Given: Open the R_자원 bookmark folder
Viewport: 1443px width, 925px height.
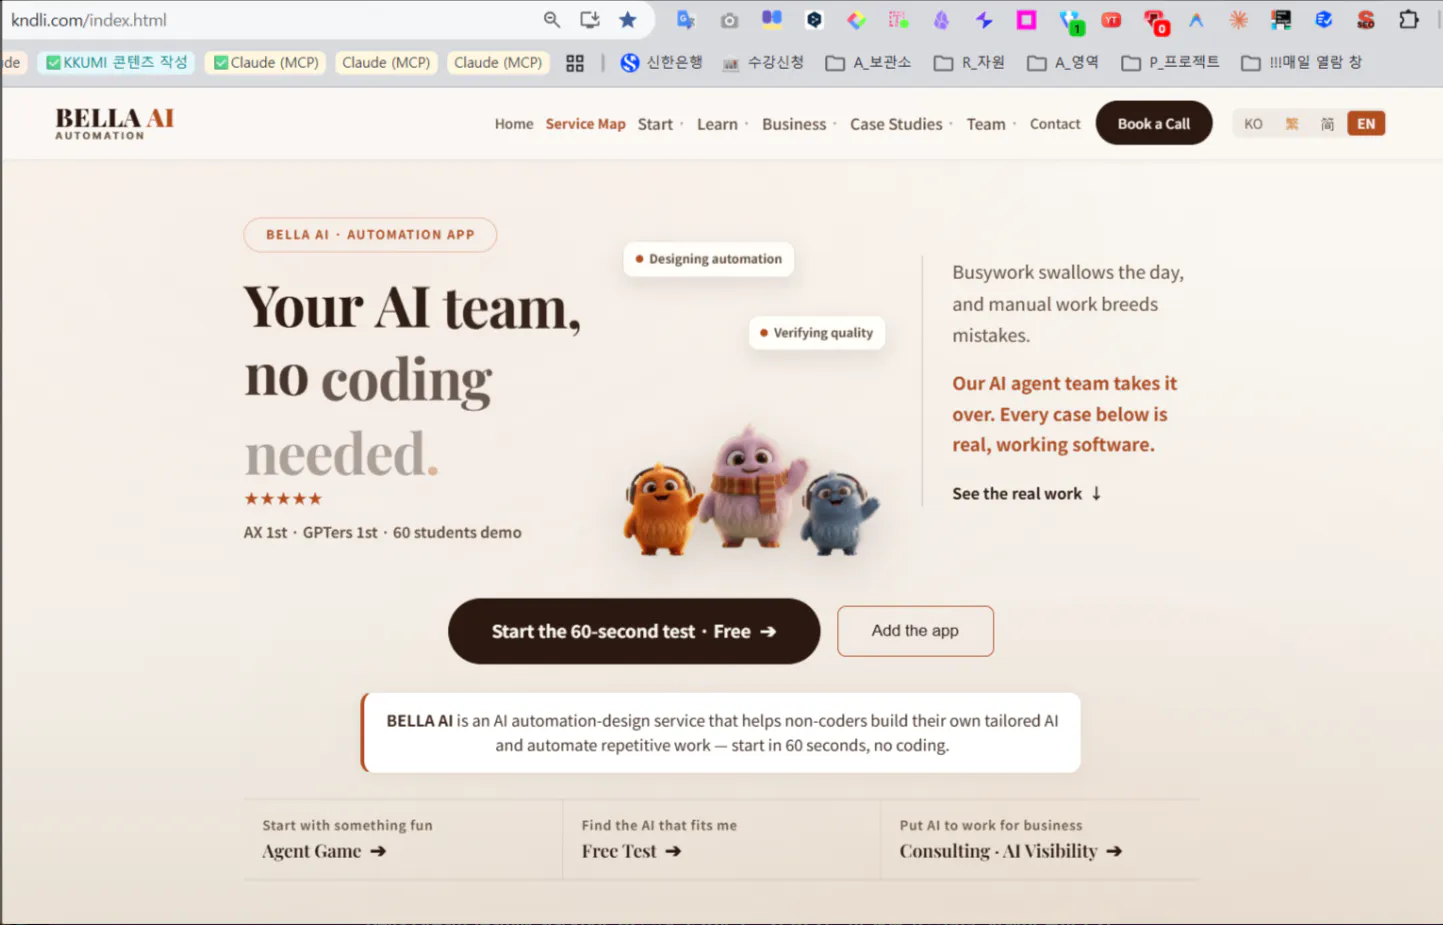Looking at the screenshot, I should point(969,63).
